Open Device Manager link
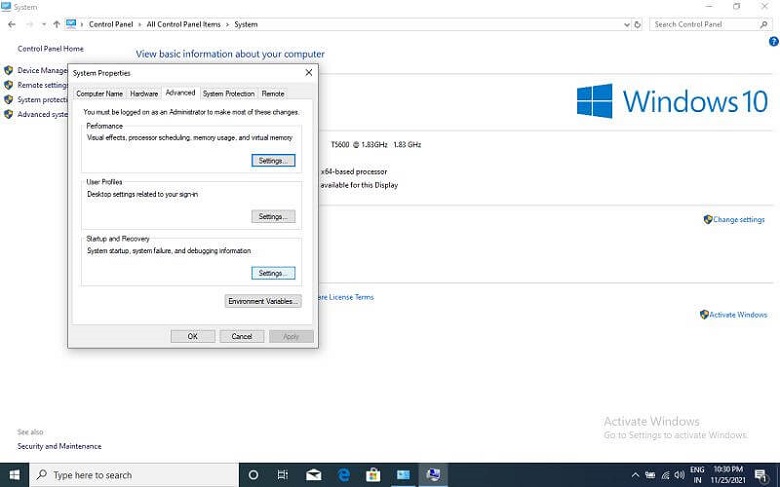780x487 pixels. pos(42,71)
